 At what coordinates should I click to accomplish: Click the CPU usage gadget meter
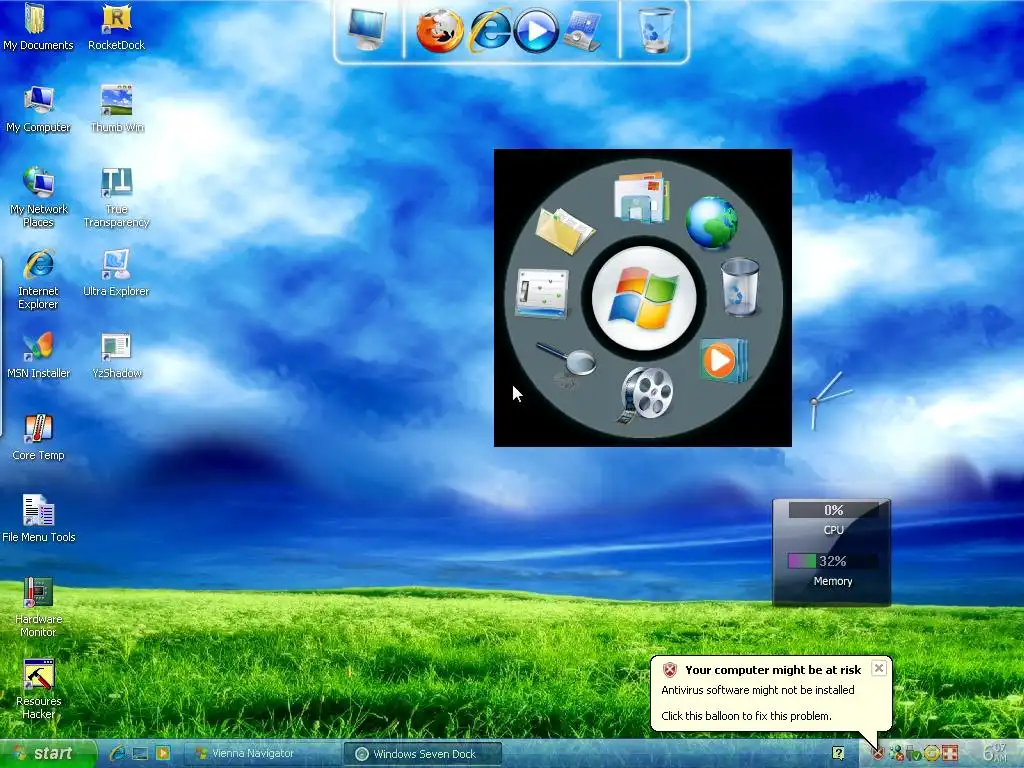coord(833,510)
